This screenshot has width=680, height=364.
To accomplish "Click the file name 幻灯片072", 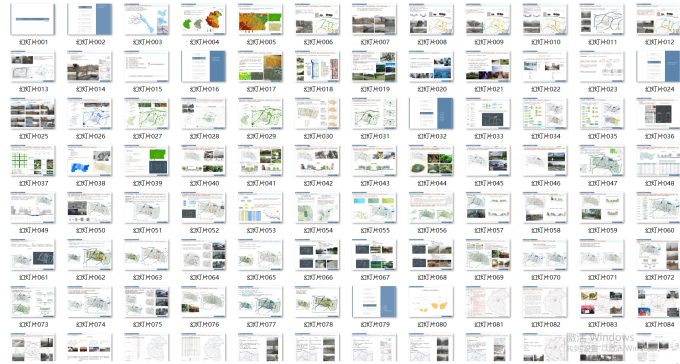I will (659, 277).
